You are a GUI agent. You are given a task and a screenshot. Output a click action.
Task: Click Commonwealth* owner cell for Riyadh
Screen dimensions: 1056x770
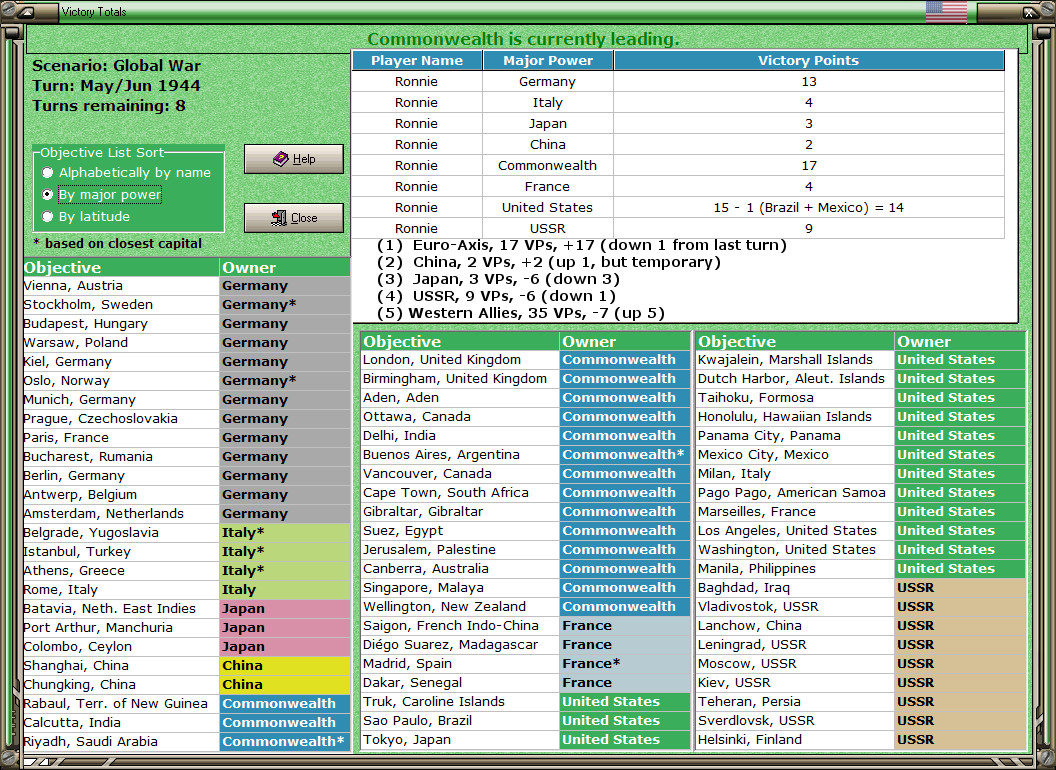tap(285, 742)
